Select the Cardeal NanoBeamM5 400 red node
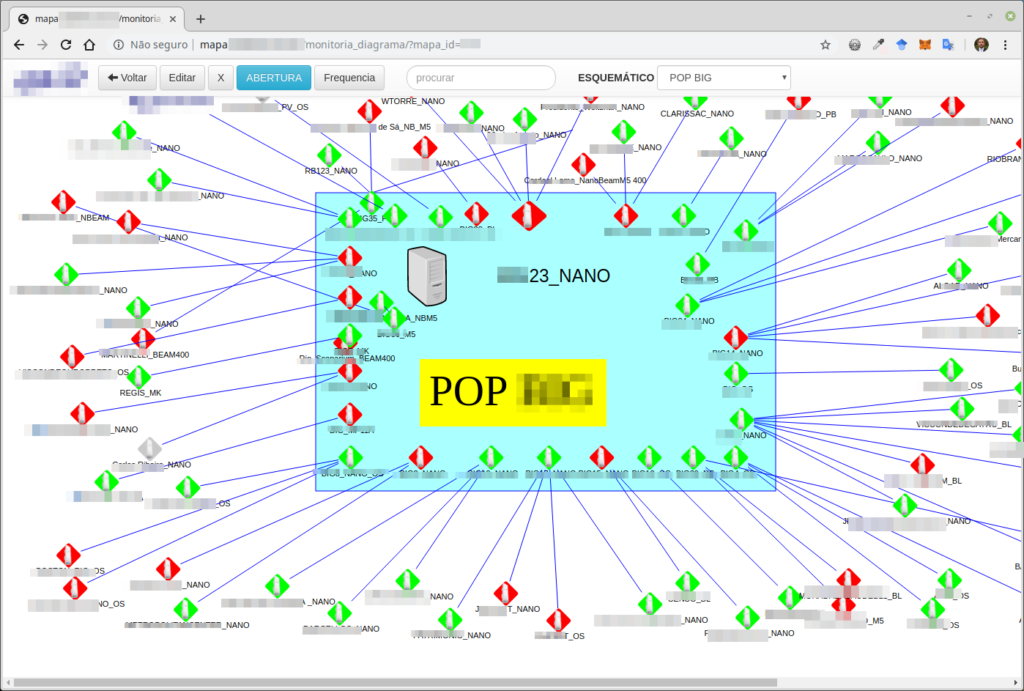 click(x=583, y=165)
